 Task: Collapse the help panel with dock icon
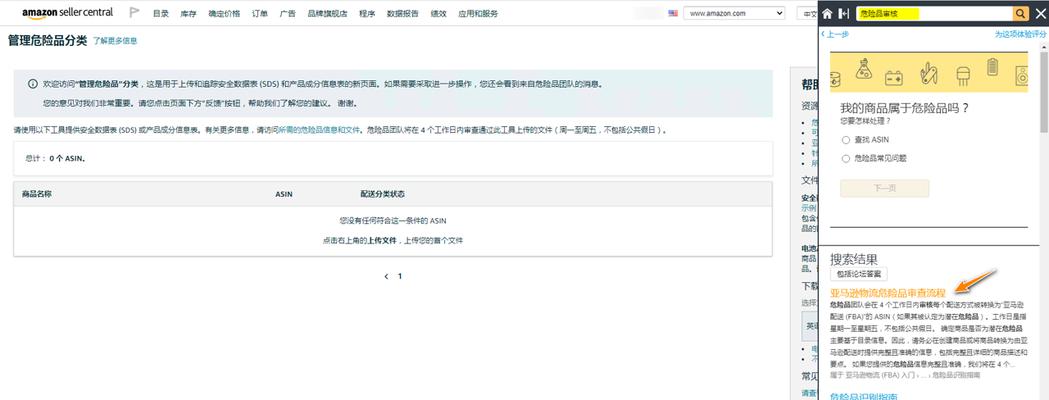[844, 13]
